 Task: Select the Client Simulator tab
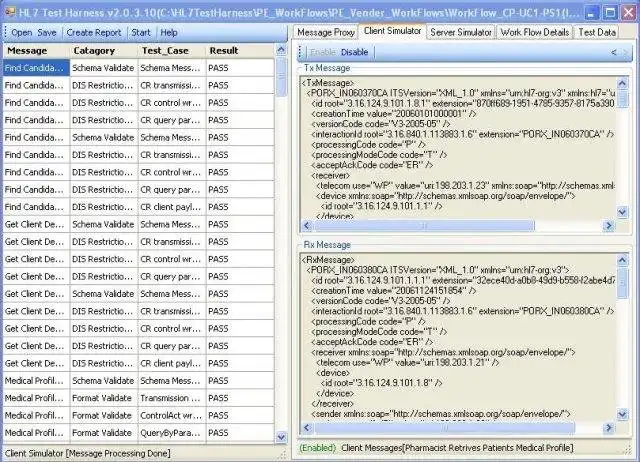392,31
